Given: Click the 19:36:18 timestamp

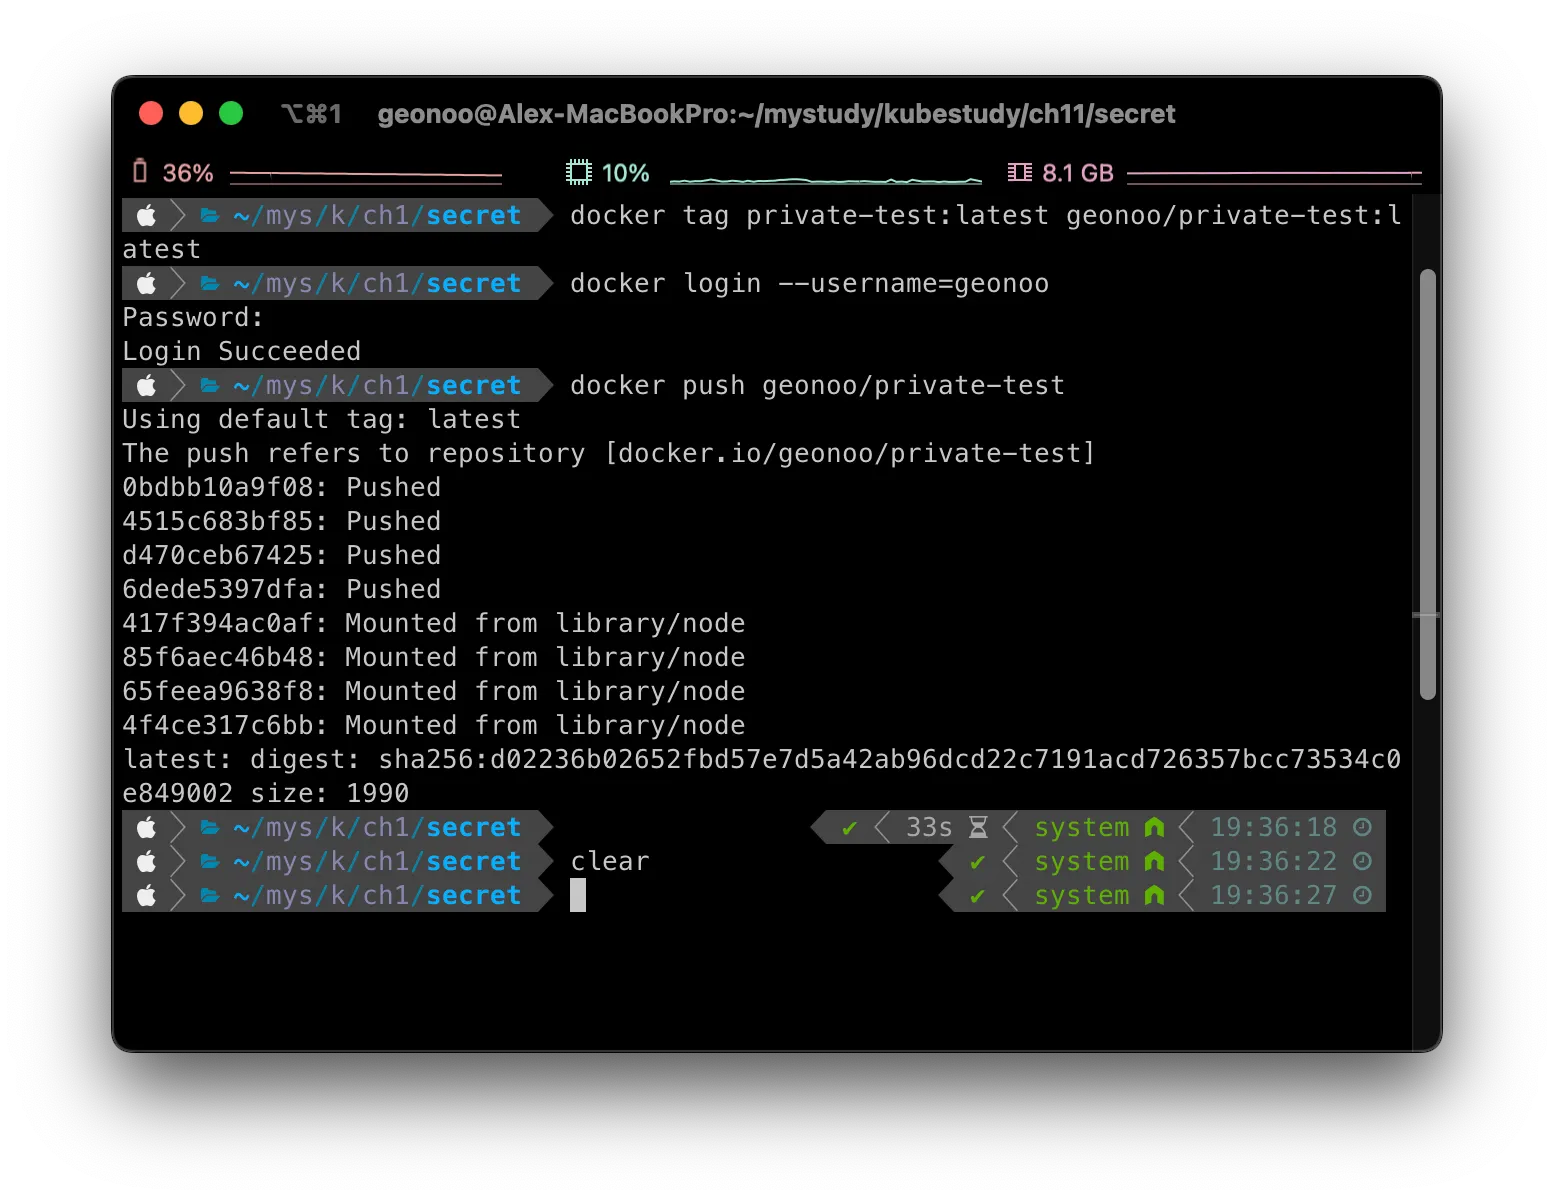Looking at the screenshot, I should (x=1273, y=827).
